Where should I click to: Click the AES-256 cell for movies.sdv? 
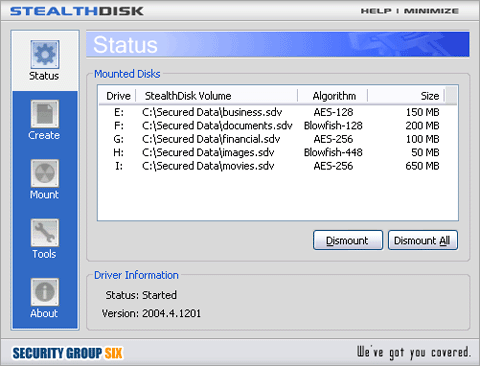click(333, 166)
